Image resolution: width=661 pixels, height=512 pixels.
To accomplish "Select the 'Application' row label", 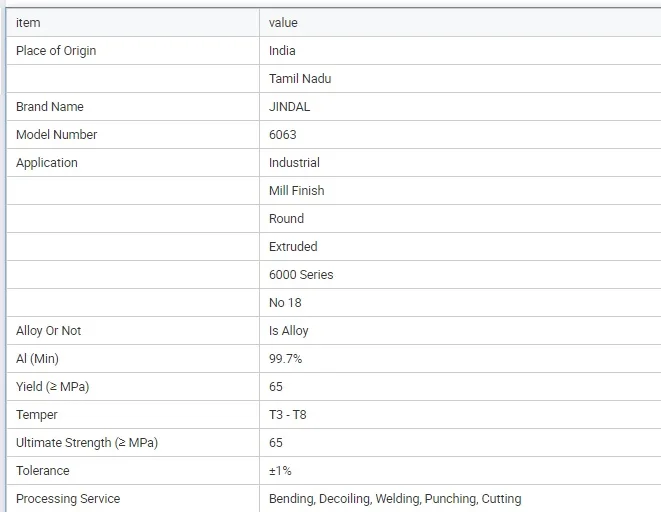I will click(47, 162).
